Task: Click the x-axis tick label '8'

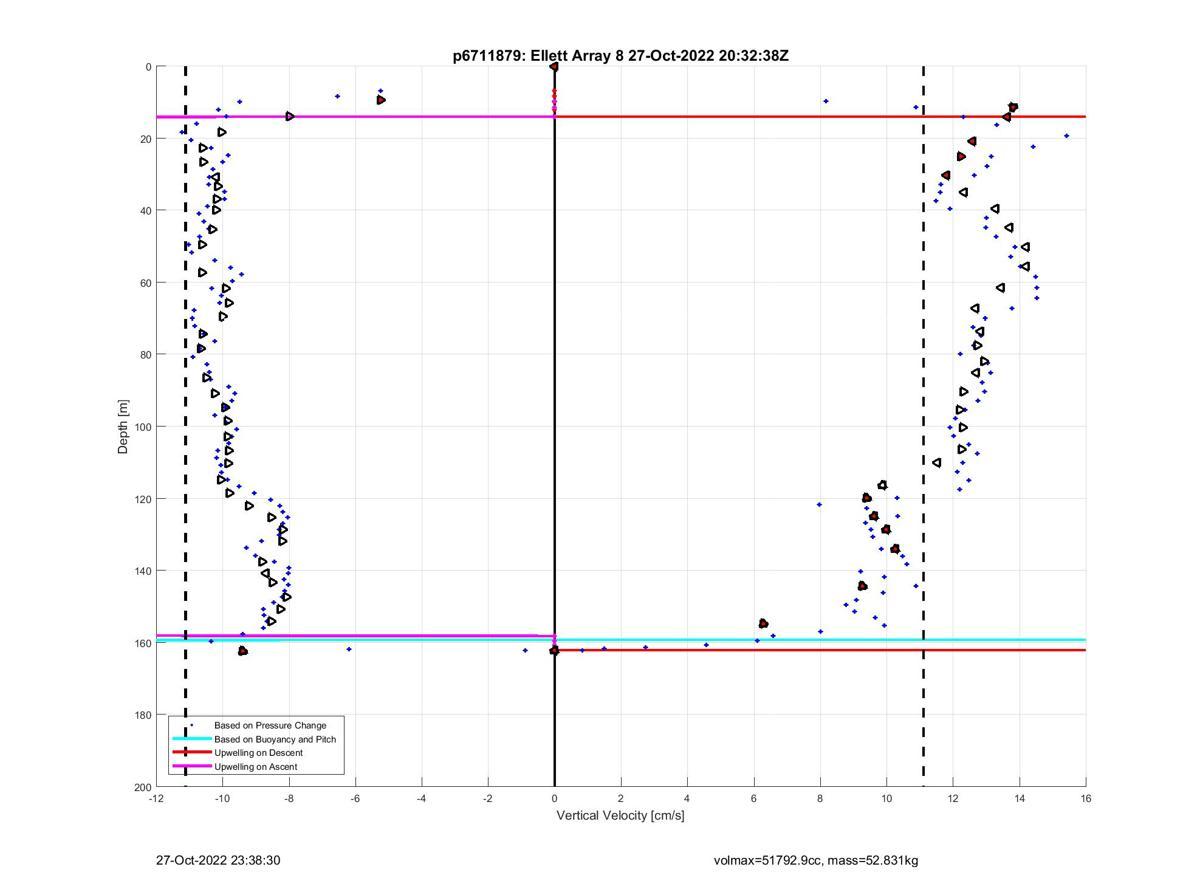Action: click(820, 798)
